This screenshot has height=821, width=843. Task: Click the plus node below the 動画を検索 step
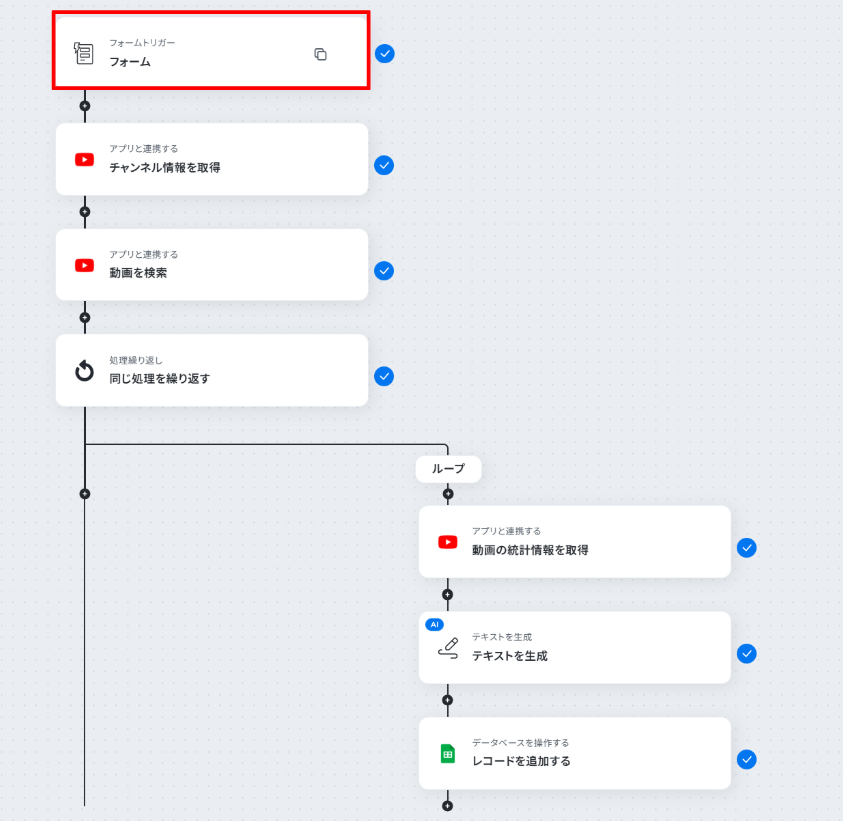pyautogui.click(x=84, y=317)
